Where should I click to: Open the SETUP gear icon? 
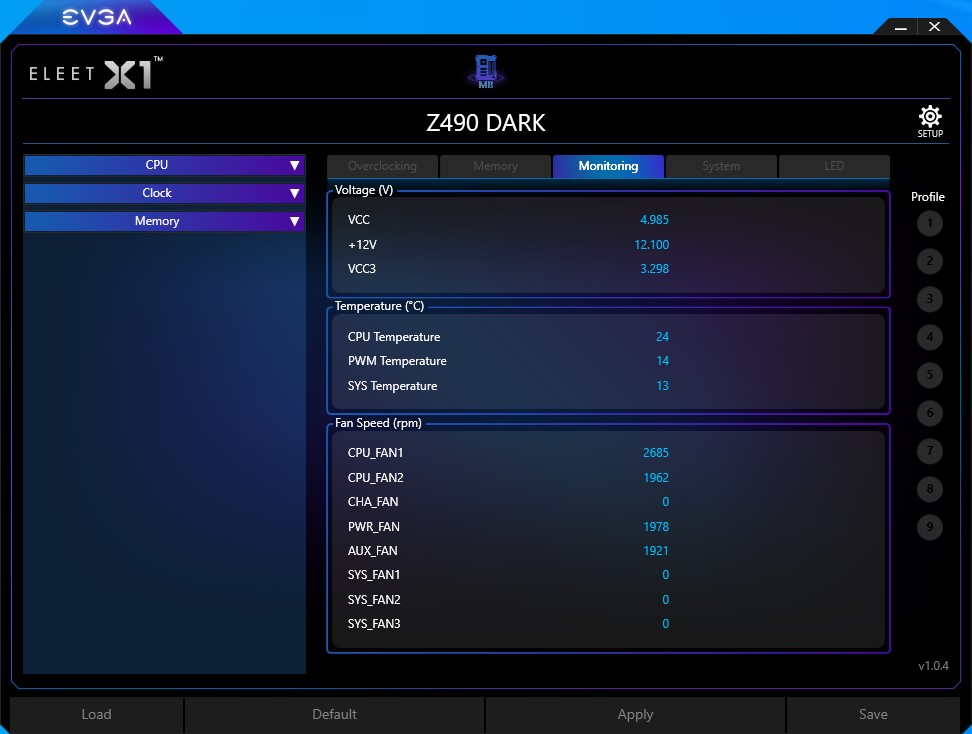[930, 122]
